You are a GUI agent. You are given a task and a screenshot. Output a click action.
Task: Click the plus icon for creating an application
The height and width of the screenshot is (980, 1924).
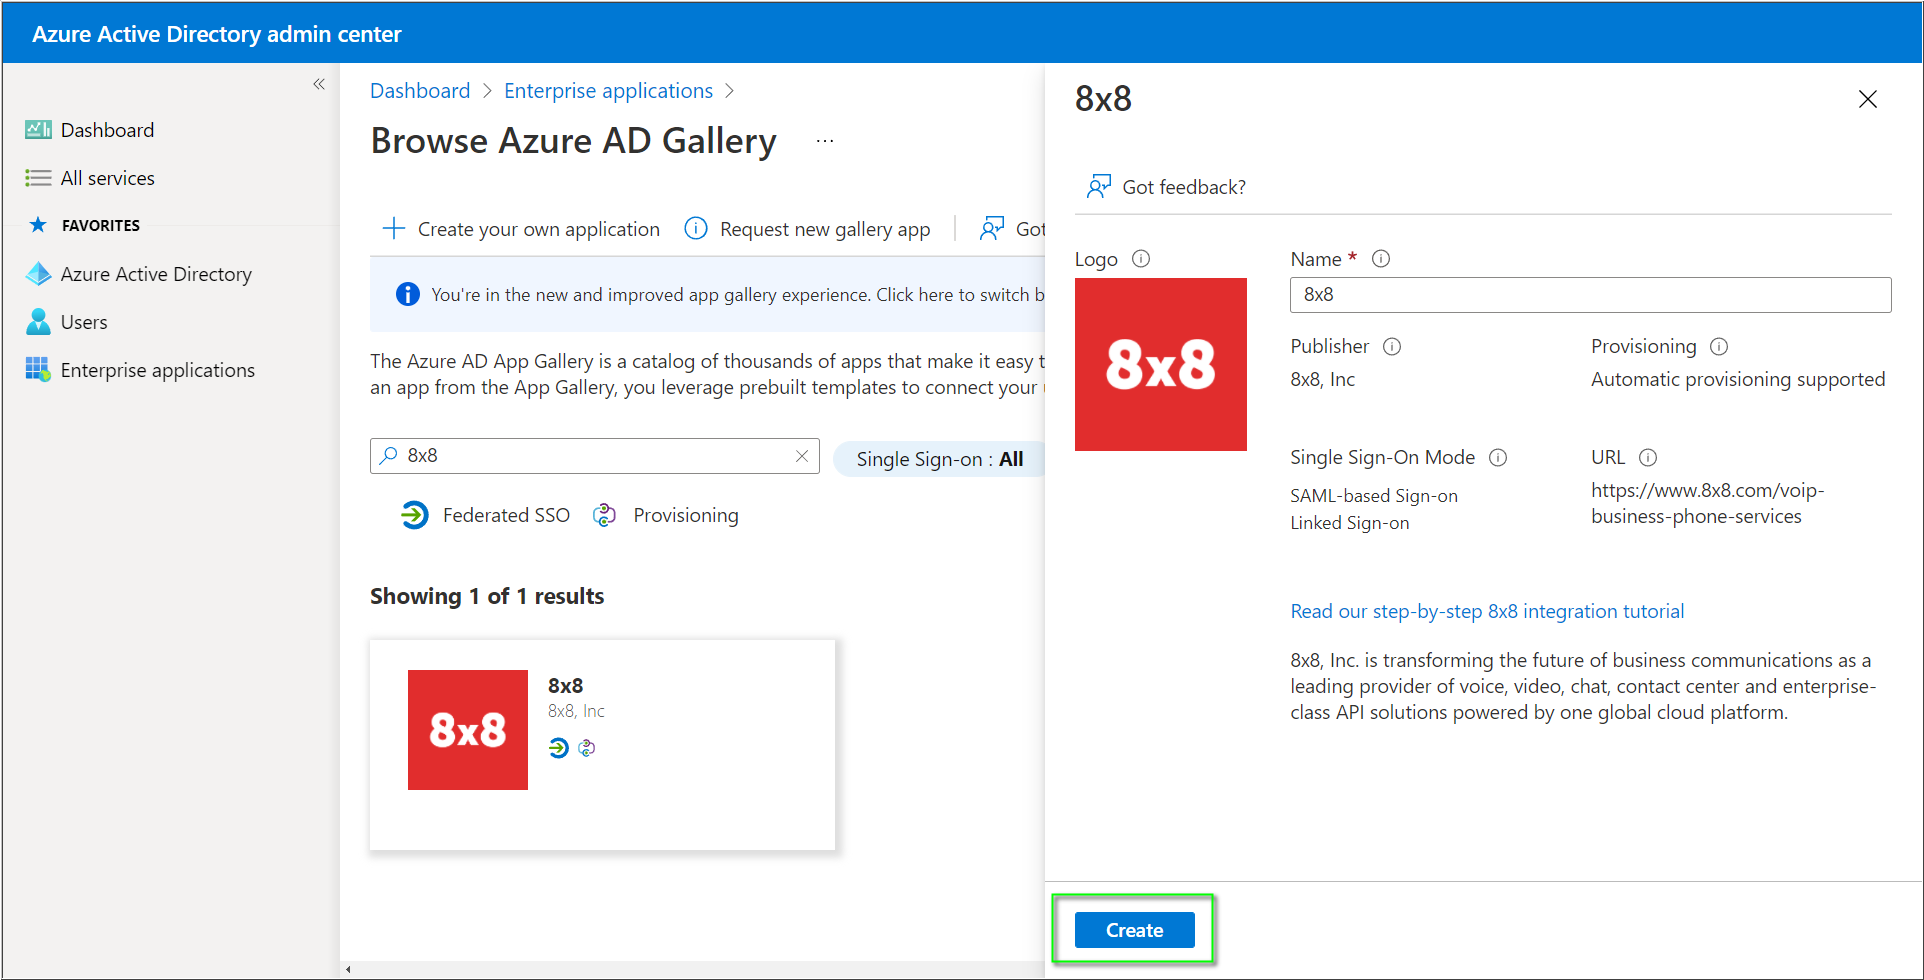coord(394,228)
